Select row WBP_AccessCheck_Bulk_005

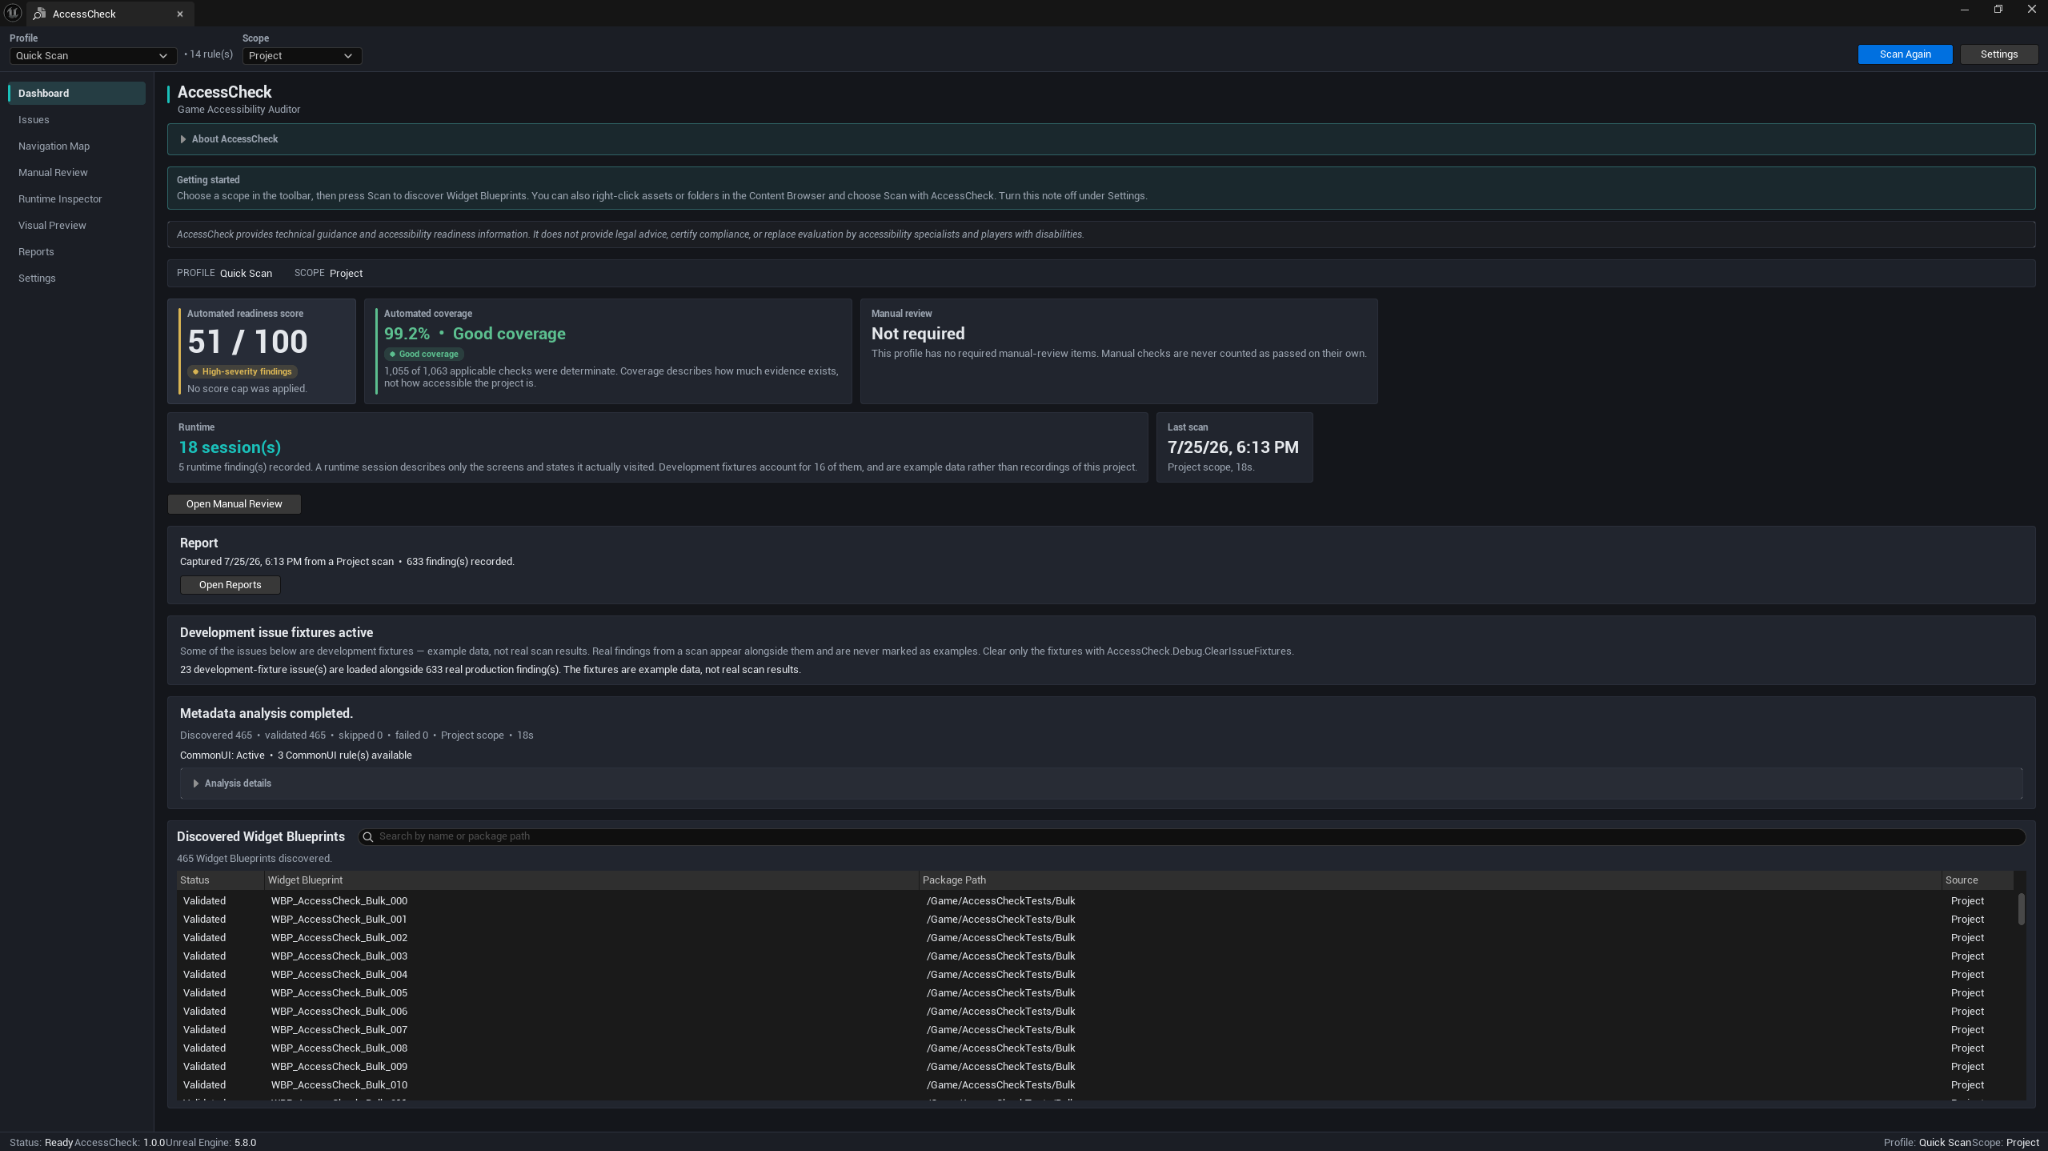pos(1095,993)
